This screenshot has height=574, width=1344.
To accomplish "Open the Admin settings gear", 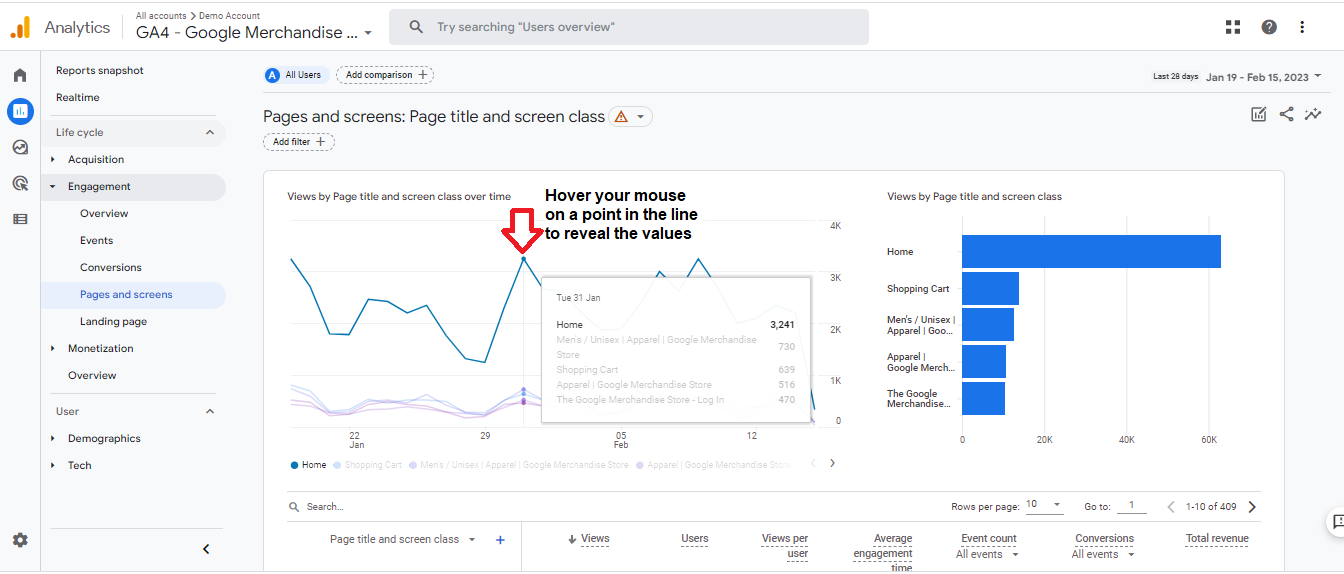I will pos(20,540).
